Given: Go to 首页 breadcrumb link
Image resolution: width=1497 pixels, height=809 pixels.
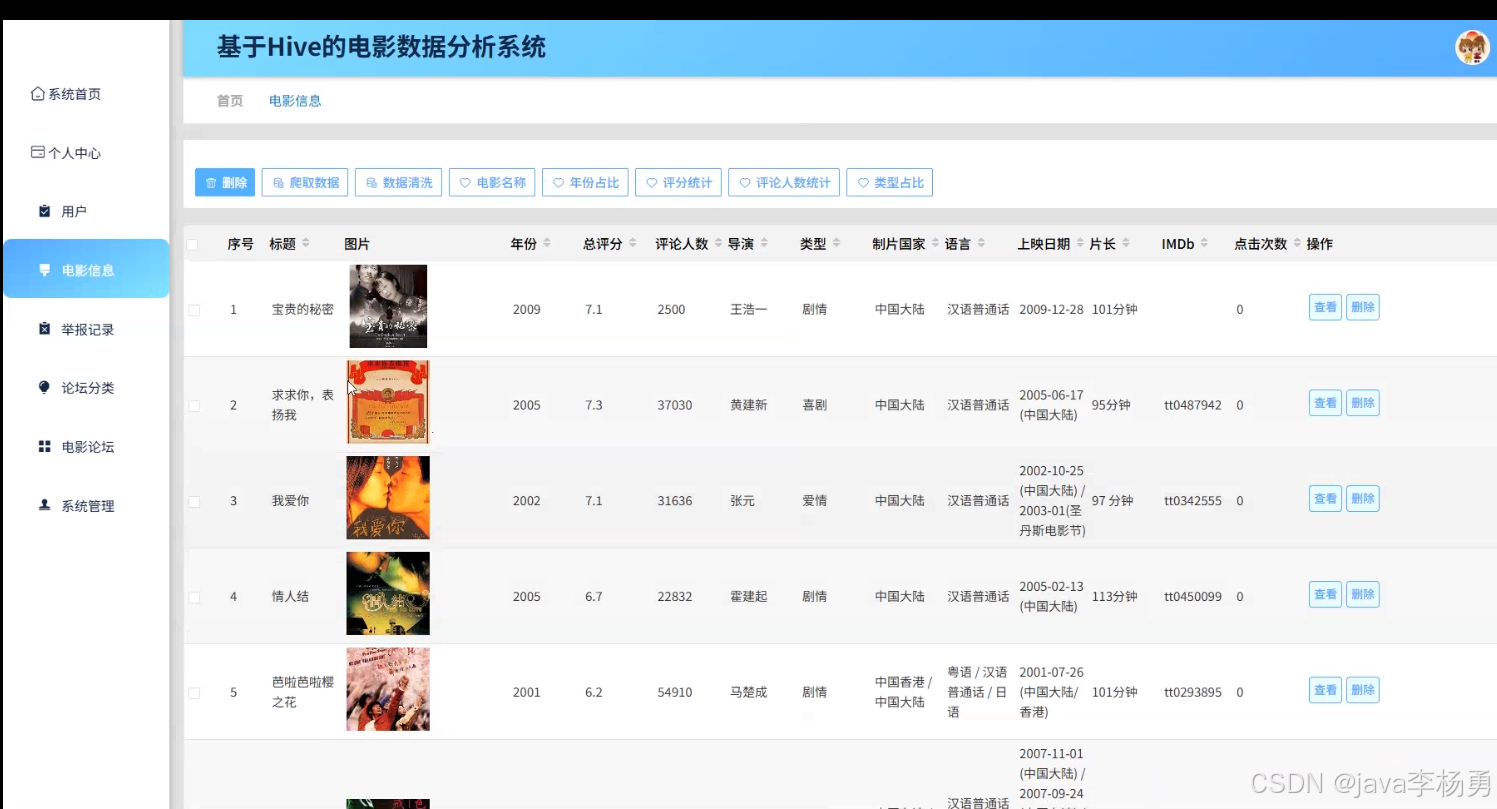Looking at the screenshot, I should (230, 101).
